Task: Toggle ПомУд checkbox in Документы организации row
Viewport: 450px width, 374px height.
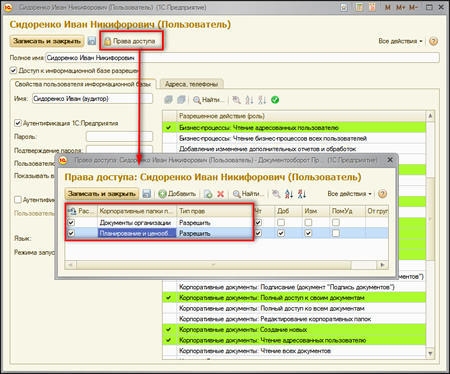Action: 336,222
